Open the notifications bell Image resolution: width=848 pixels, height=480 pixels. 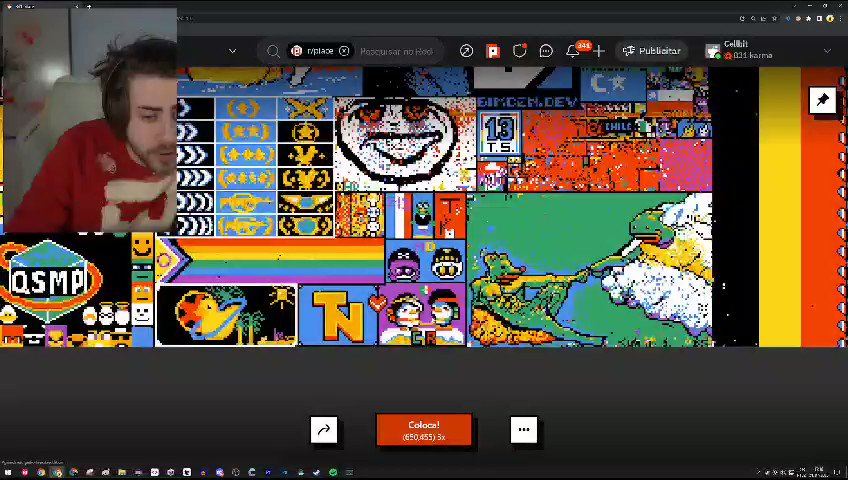573,51
